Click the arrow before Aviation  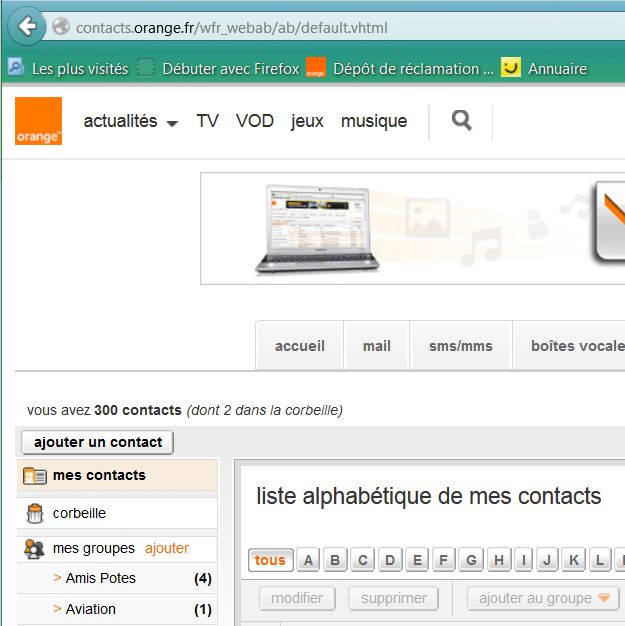(x=57, y=609)
